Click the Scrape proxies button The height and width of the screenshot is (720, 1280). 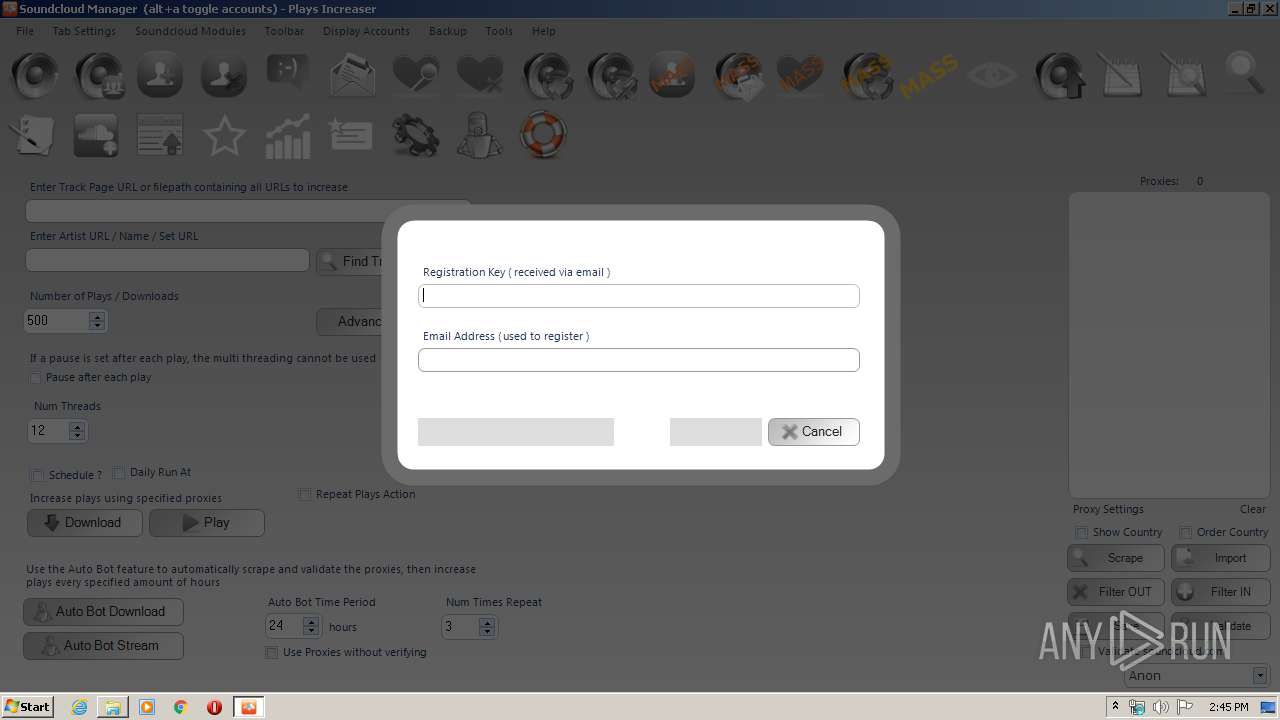coord(1116,558)
